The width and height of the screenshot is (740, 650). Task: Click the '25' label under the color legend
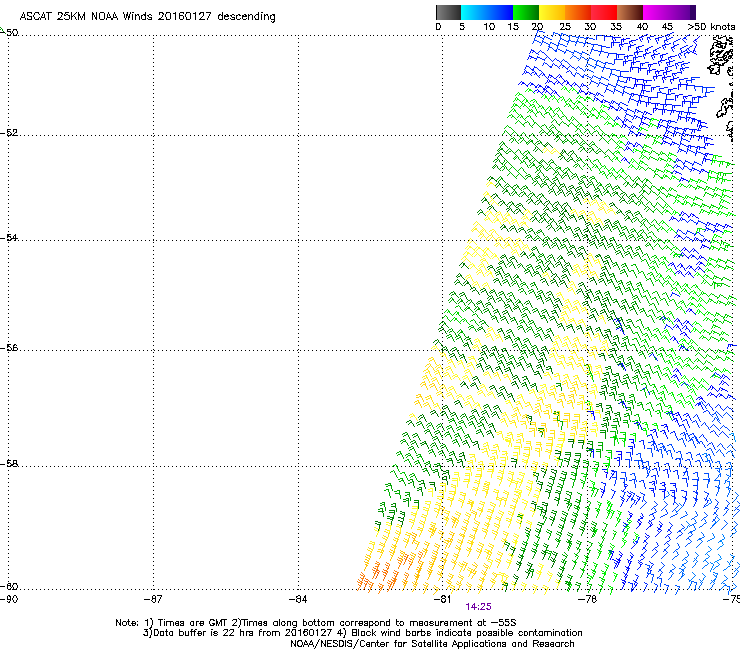click(565, 27)
